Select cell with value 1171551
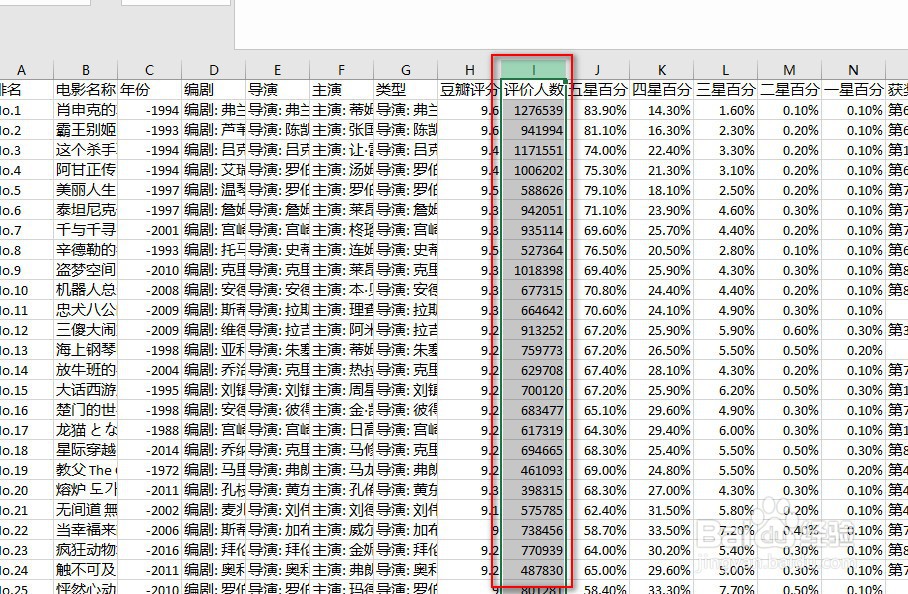Viewport: 908px width, 594px height. 533,150
